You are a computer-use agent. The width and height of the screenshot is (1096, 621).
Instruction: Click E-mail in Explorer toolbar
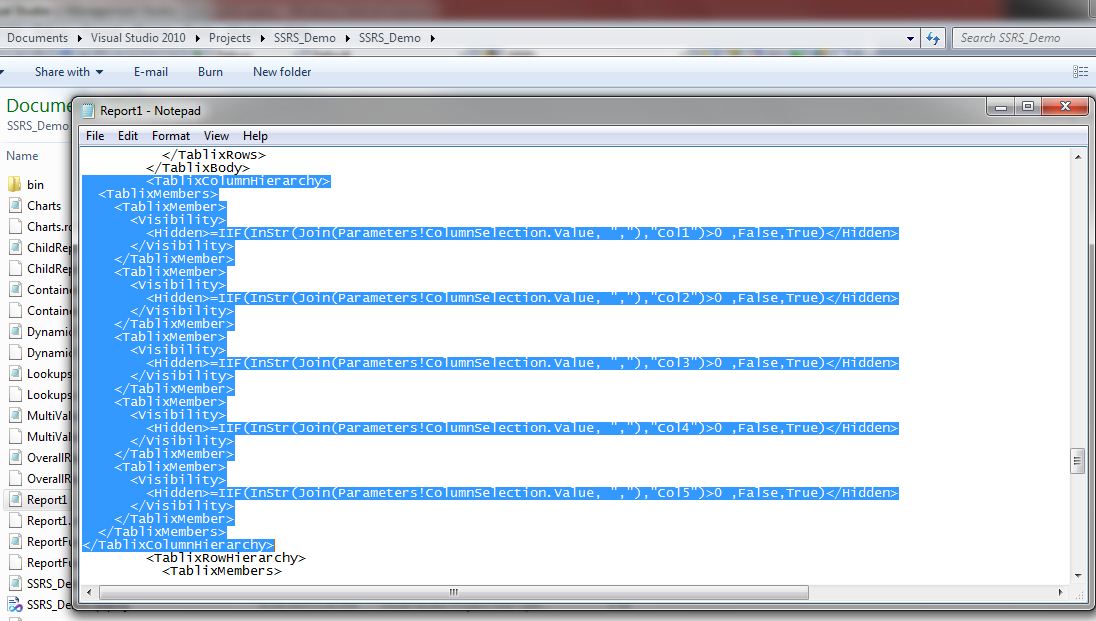click(150, 71)
